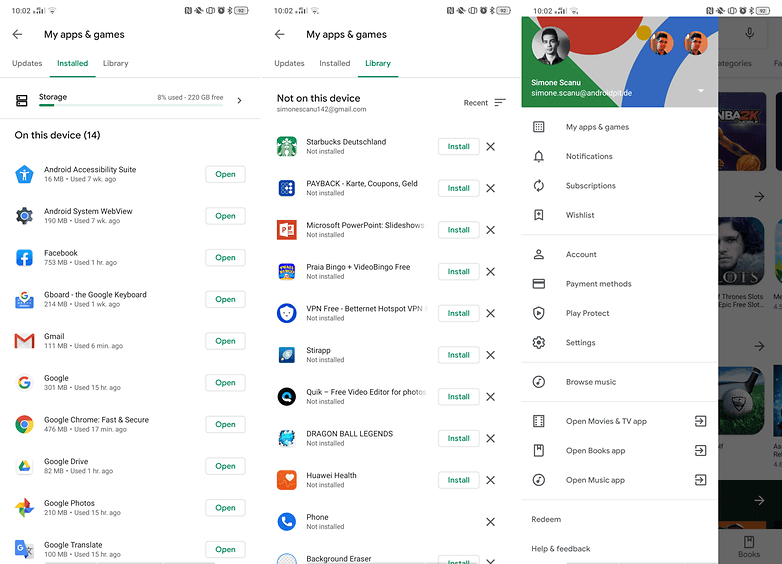The width and height of the screenshot is (782, 564).
Task: Tap the Storage usage progress bar
Action: click(x=131, y=105)
